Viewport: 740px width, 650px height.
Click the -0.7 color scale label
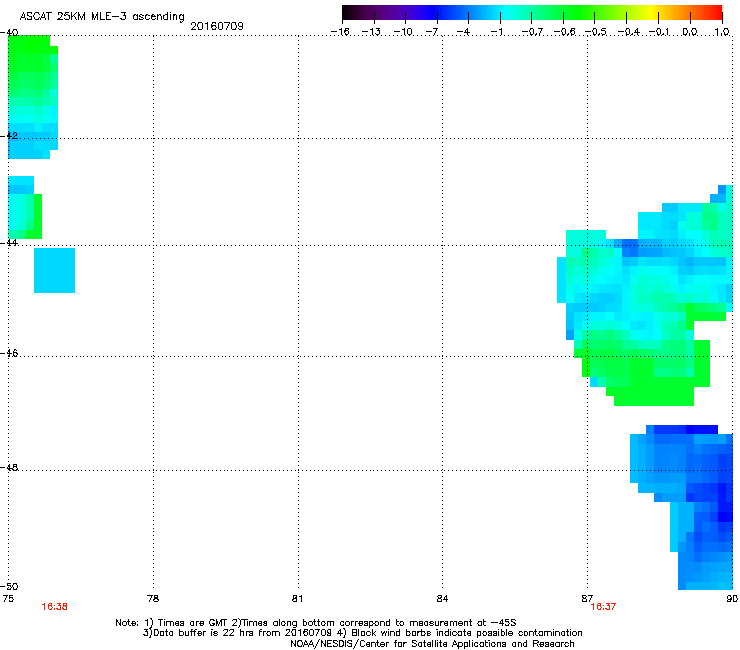click(x=532, y=32)
